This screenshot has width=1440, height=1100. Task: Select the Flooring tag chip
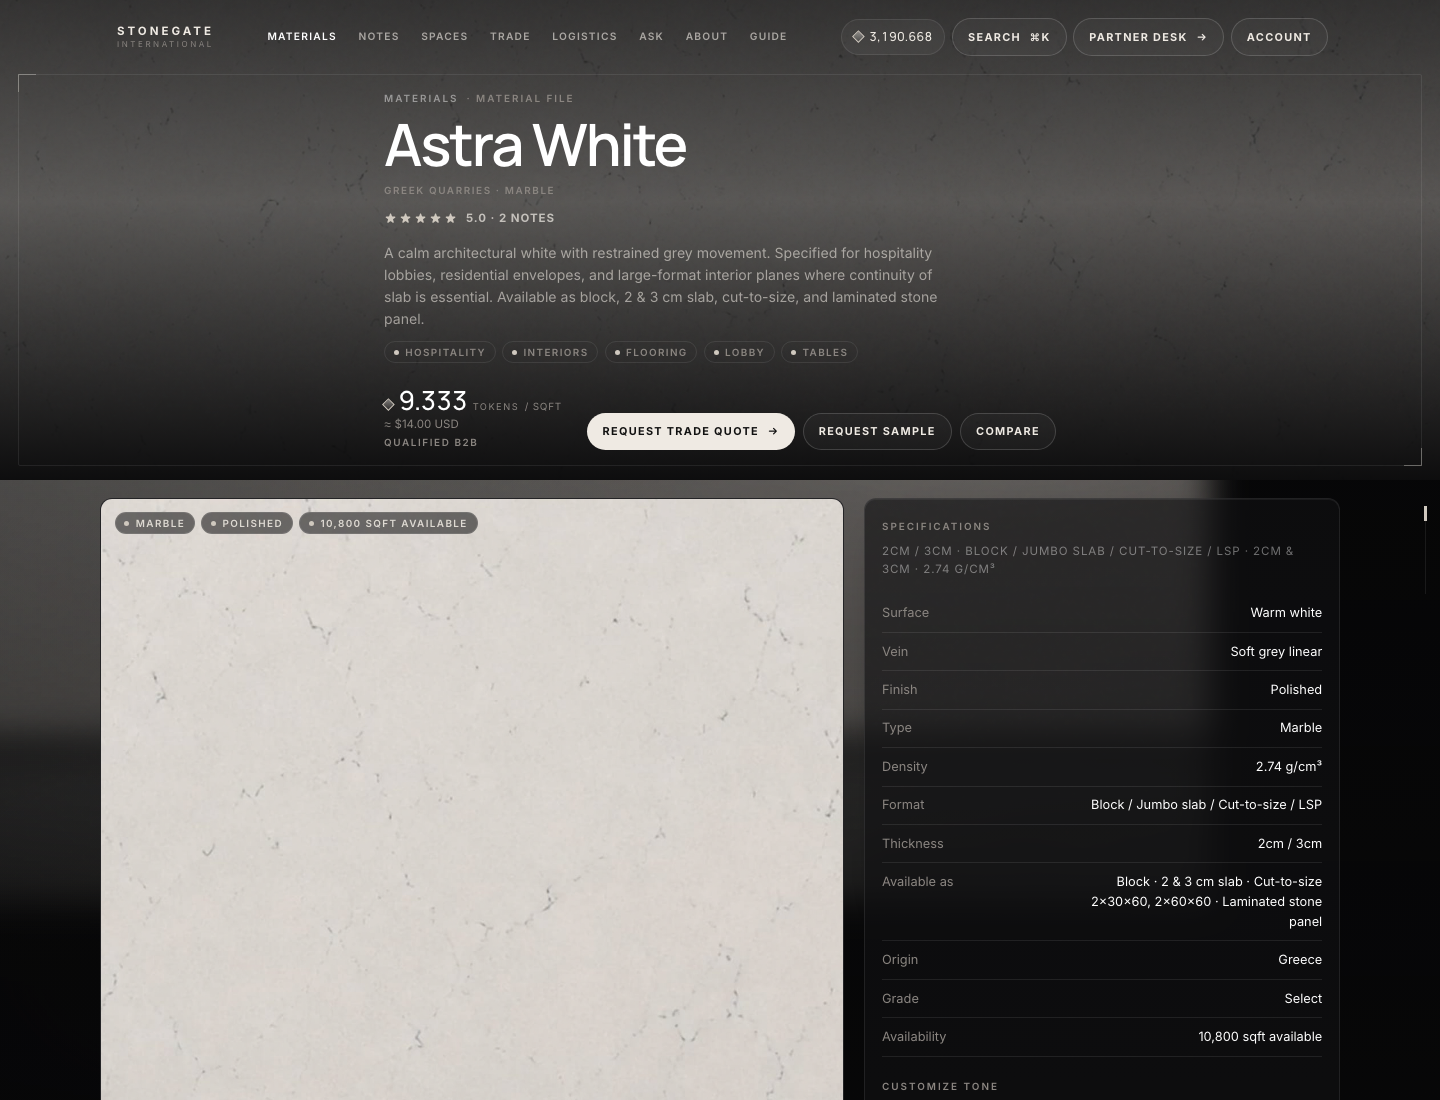pos(651,352)
